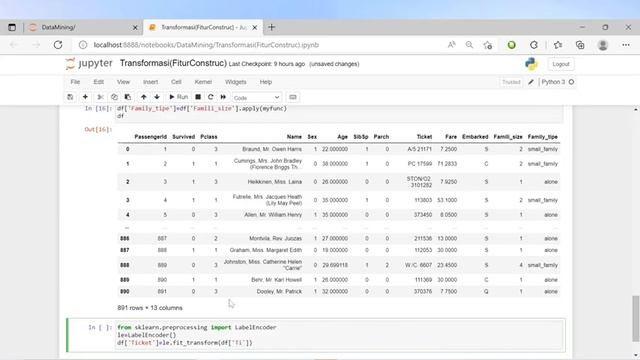The image size is (640, 360).
Task: Move selected cell up arrow
Action: coord(143,97)
